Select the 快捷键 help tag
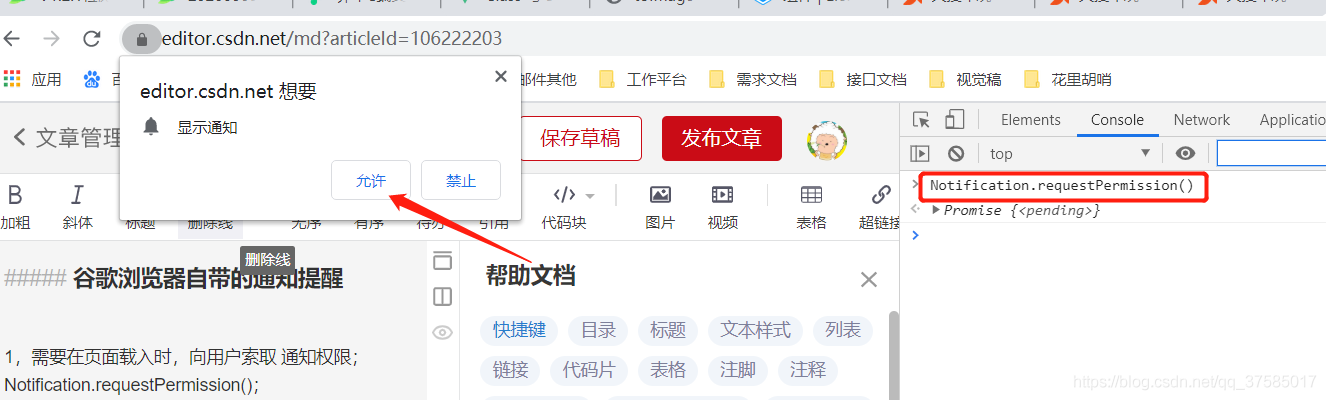This screenshot has height=400, width=1326. pyautogui.click(x=518, y=330)
